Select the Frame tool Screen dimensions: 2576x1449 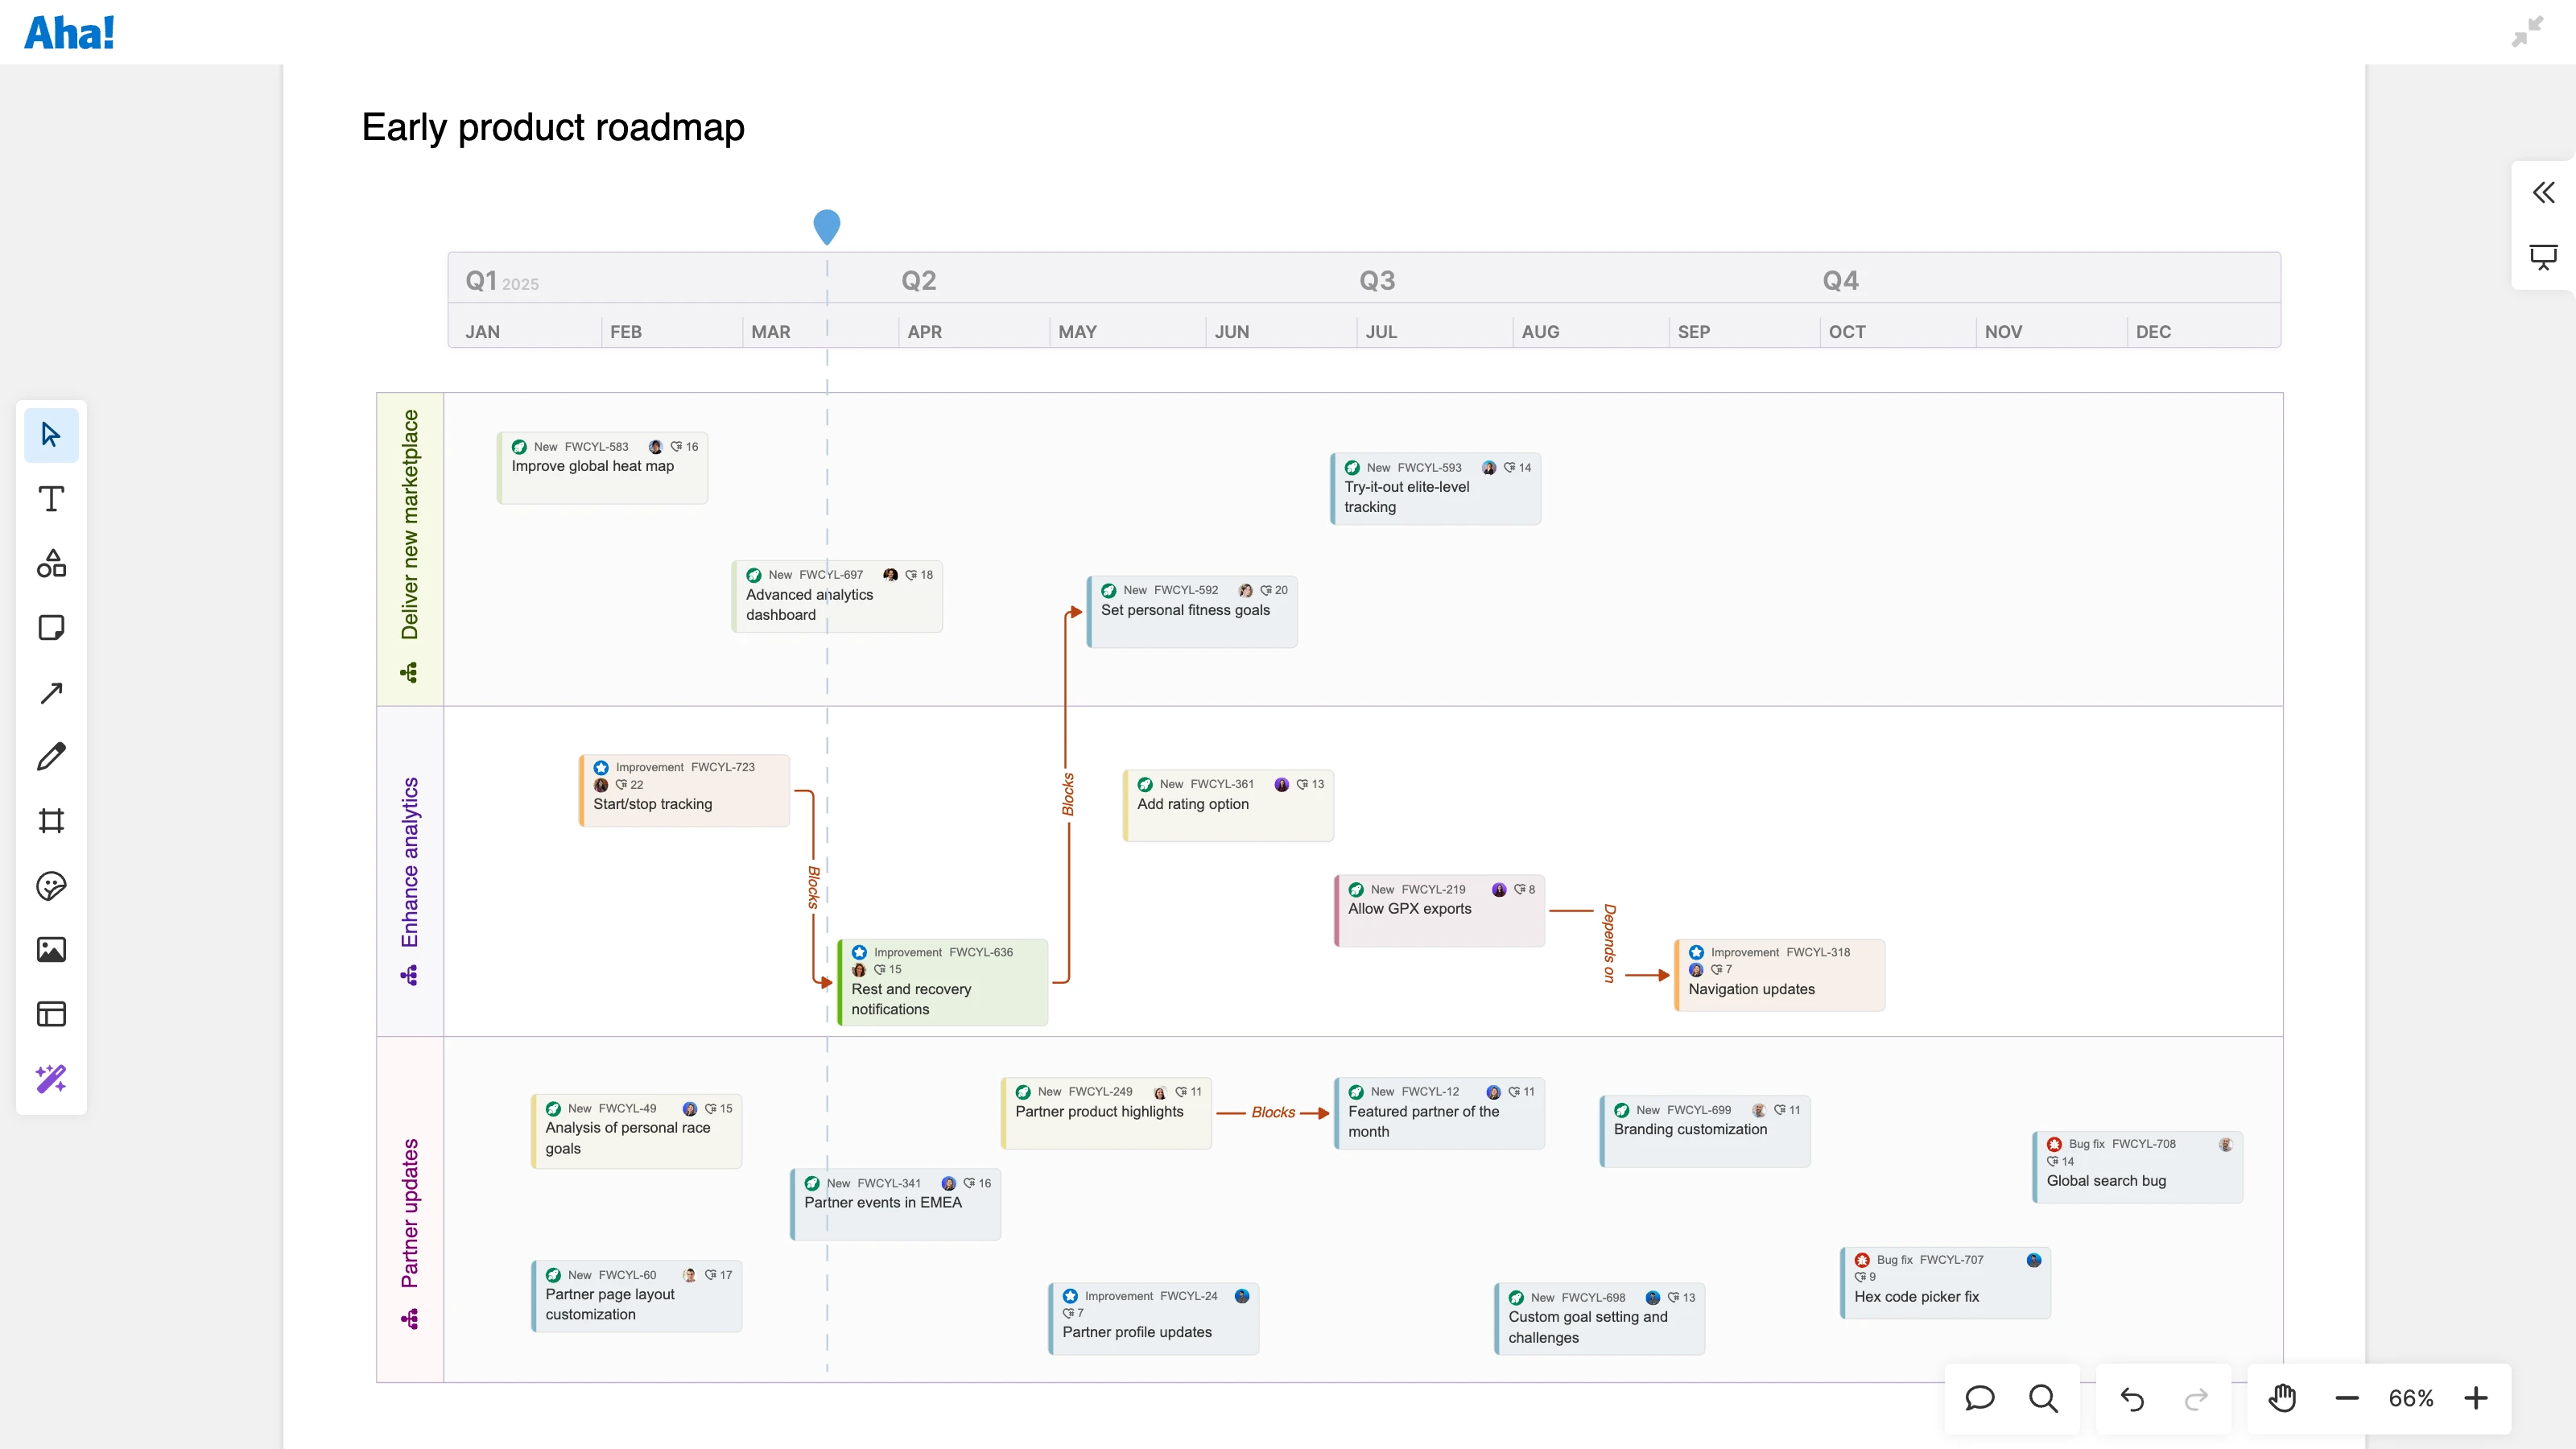click(x=51, y=821)
